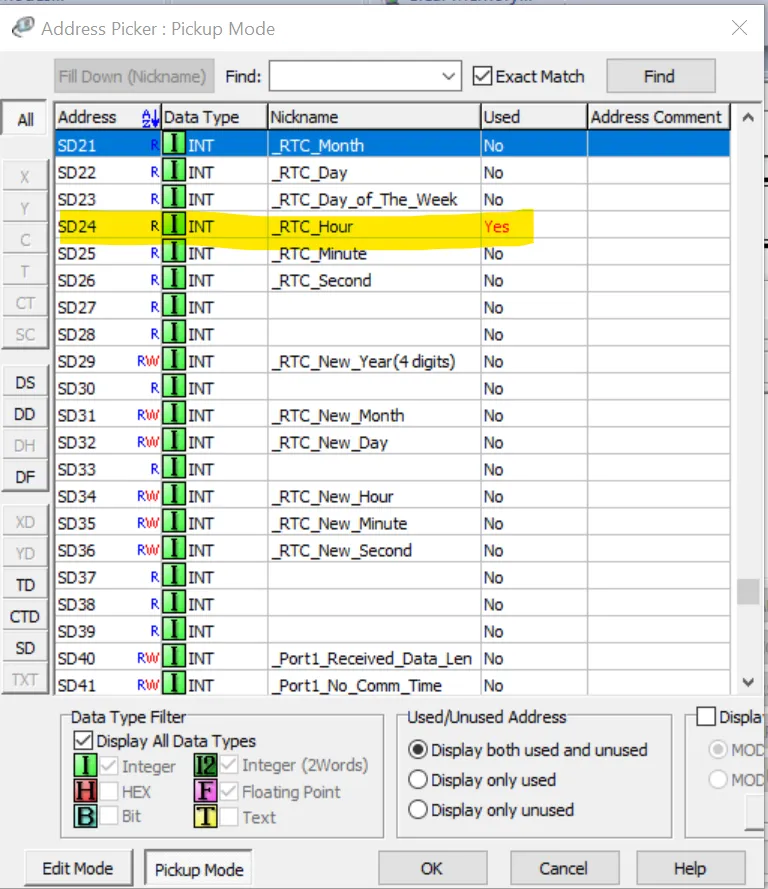Click the vertical scrollbar thumb
The height and width of the screenshot is (889, 768).
tap(748, 591)
